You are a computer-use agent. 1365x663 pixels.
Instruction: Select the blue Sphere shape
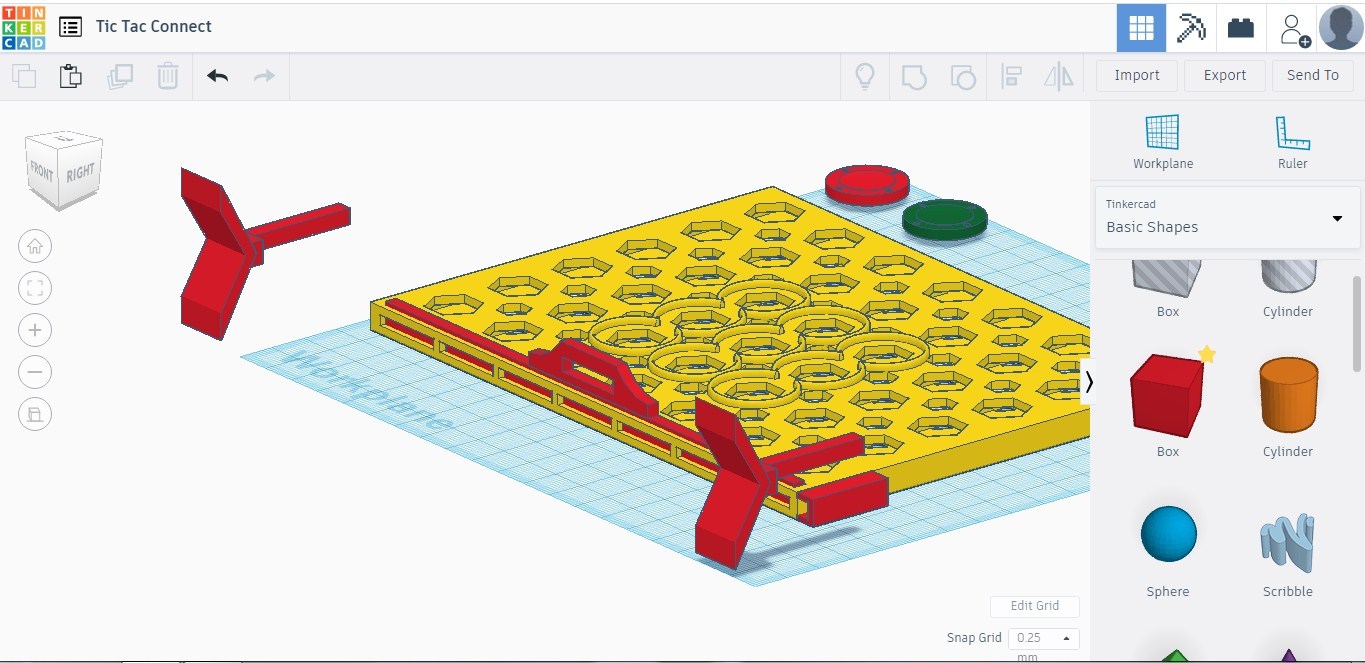point(1168,535)
